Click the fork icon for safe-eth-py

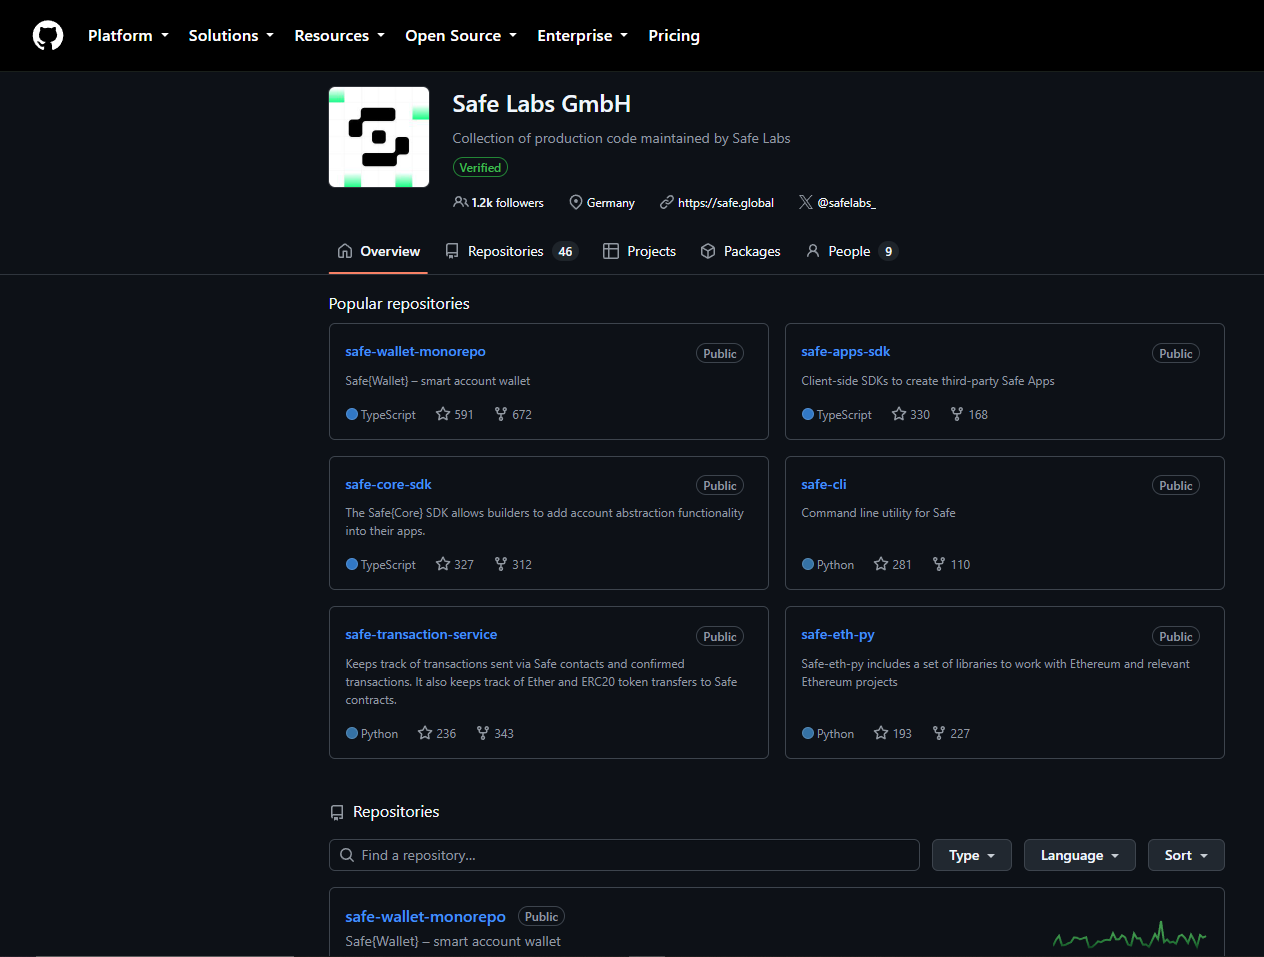click(x=939, y=733)
